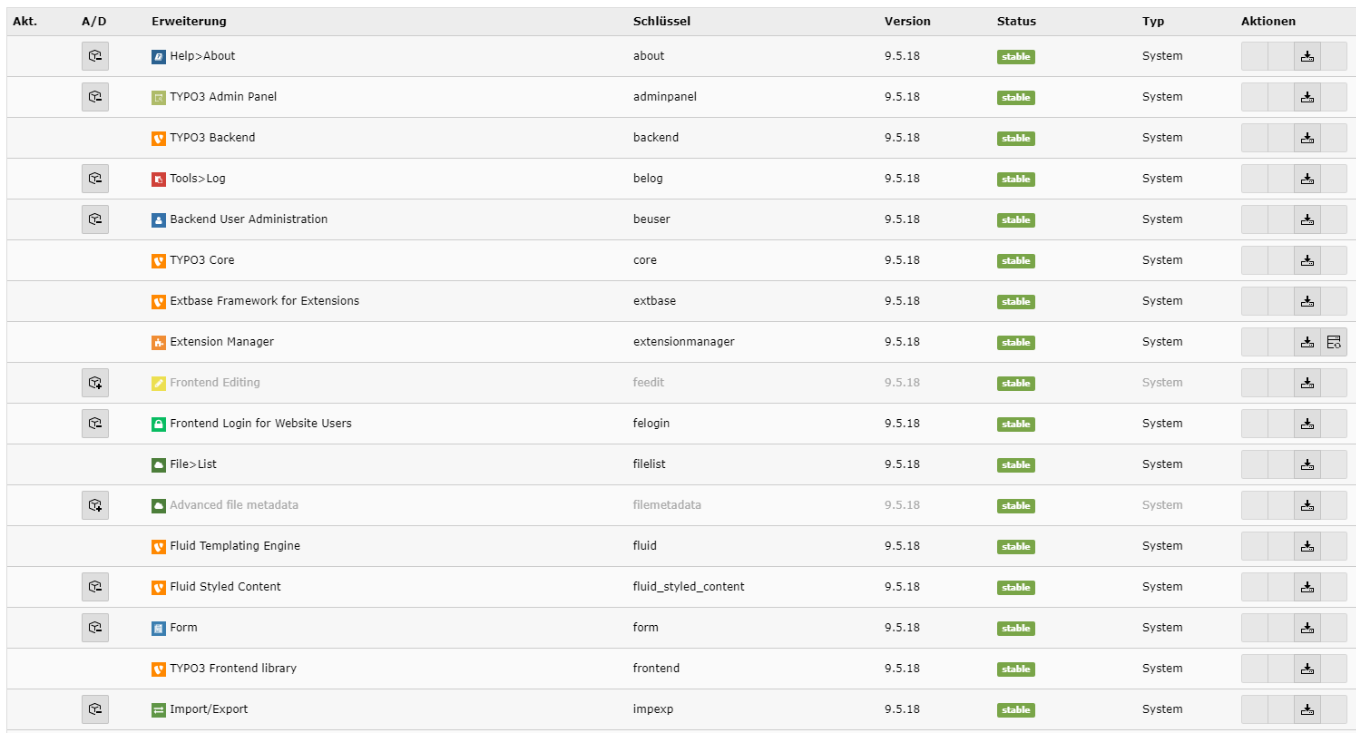Click the System type in felogin row
The height and width of the screenshot is (733, 1356).
click(x=1162, y=423)
